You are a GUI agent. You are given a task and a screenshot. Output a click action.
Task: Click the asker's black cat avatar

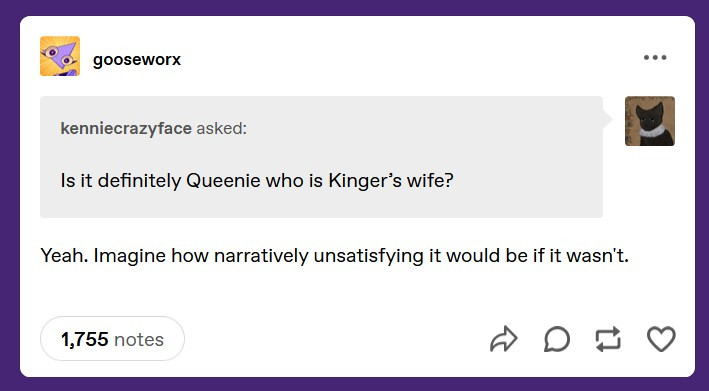coord(650,121)
